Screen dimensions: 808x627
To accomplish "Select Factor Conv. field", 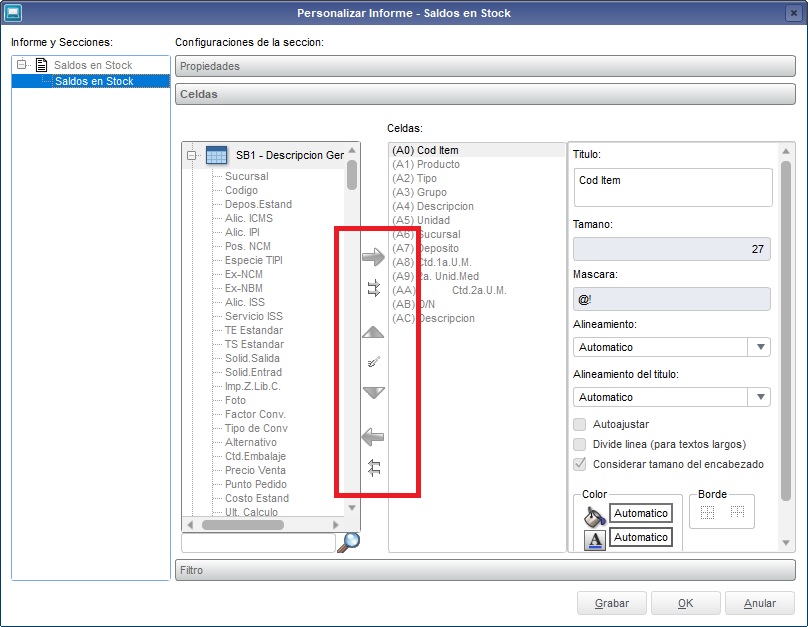I will coord(255,414).
